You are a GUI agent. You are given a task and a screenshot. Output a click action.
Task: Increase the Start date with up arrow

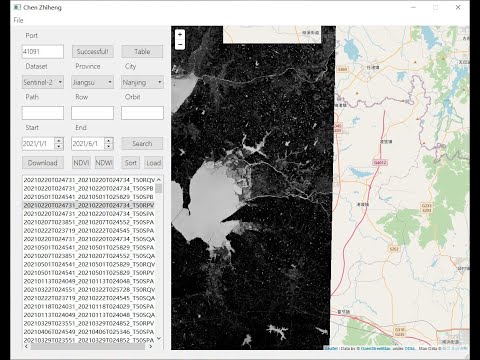point(59,140)
